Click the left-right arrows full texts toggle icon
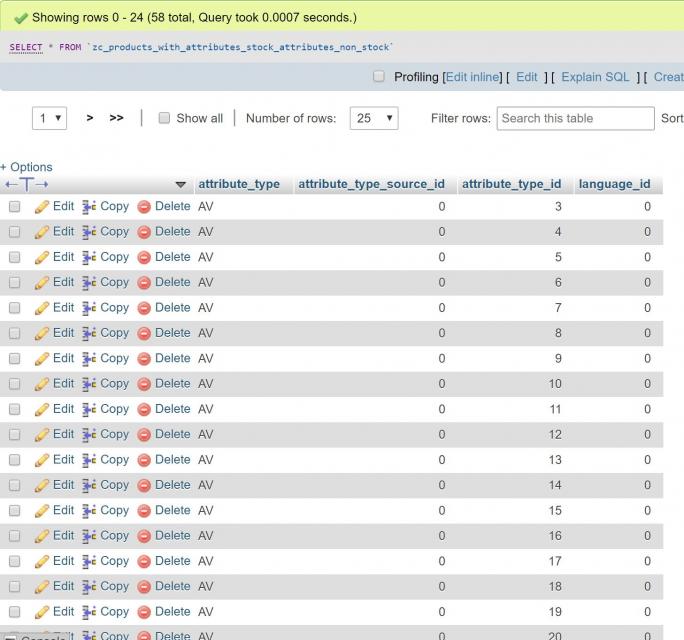Viewport: 684px width, 640px height. tap(27, 185)
